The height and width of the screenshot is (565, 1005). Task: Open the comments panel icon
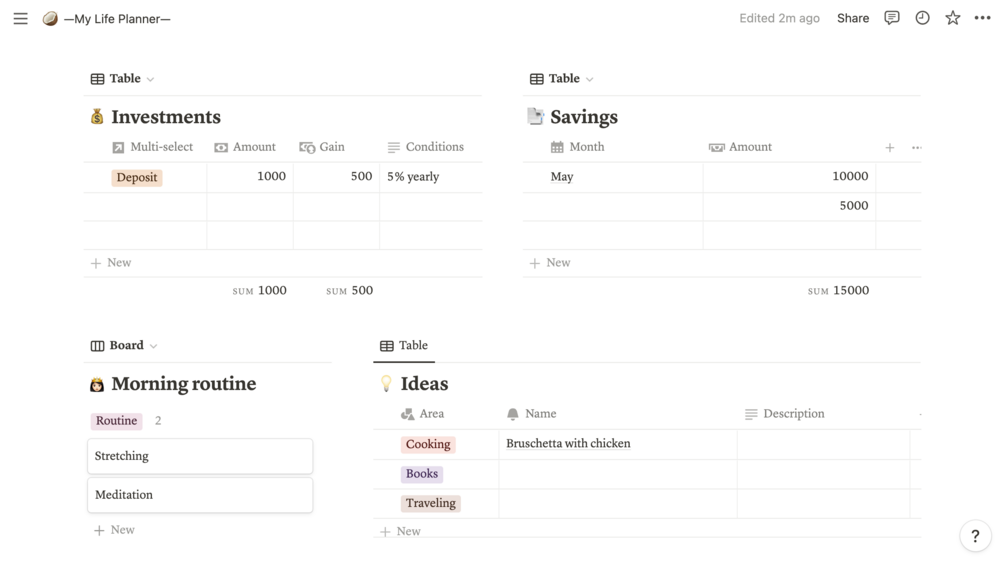pyautogui.click(x=892, y=18)
